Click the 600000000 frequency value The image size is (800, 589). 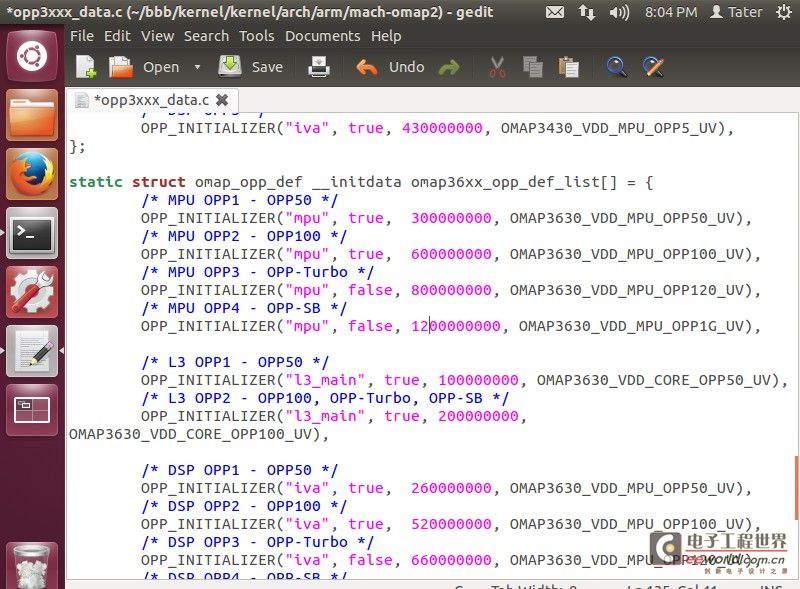click(451, 254)
